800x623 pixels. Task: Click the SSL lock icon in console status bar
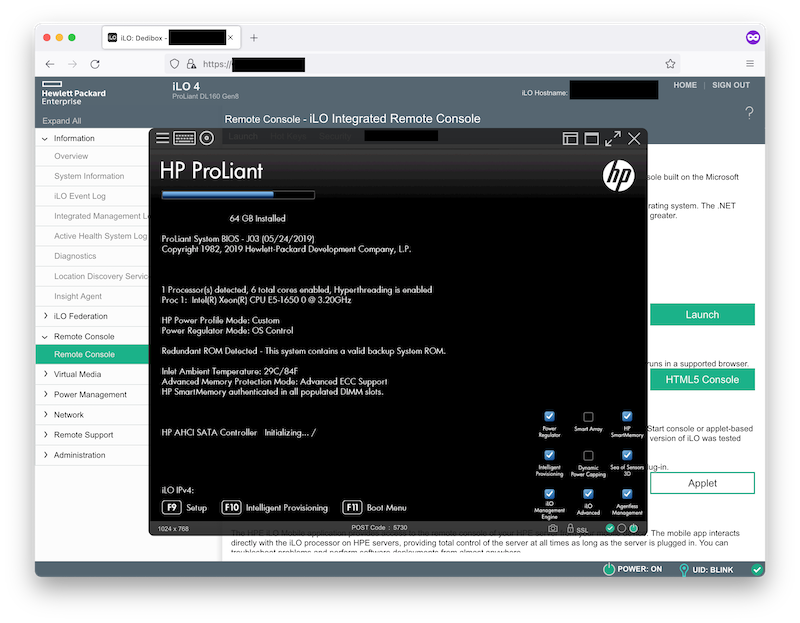pos(570,529)
